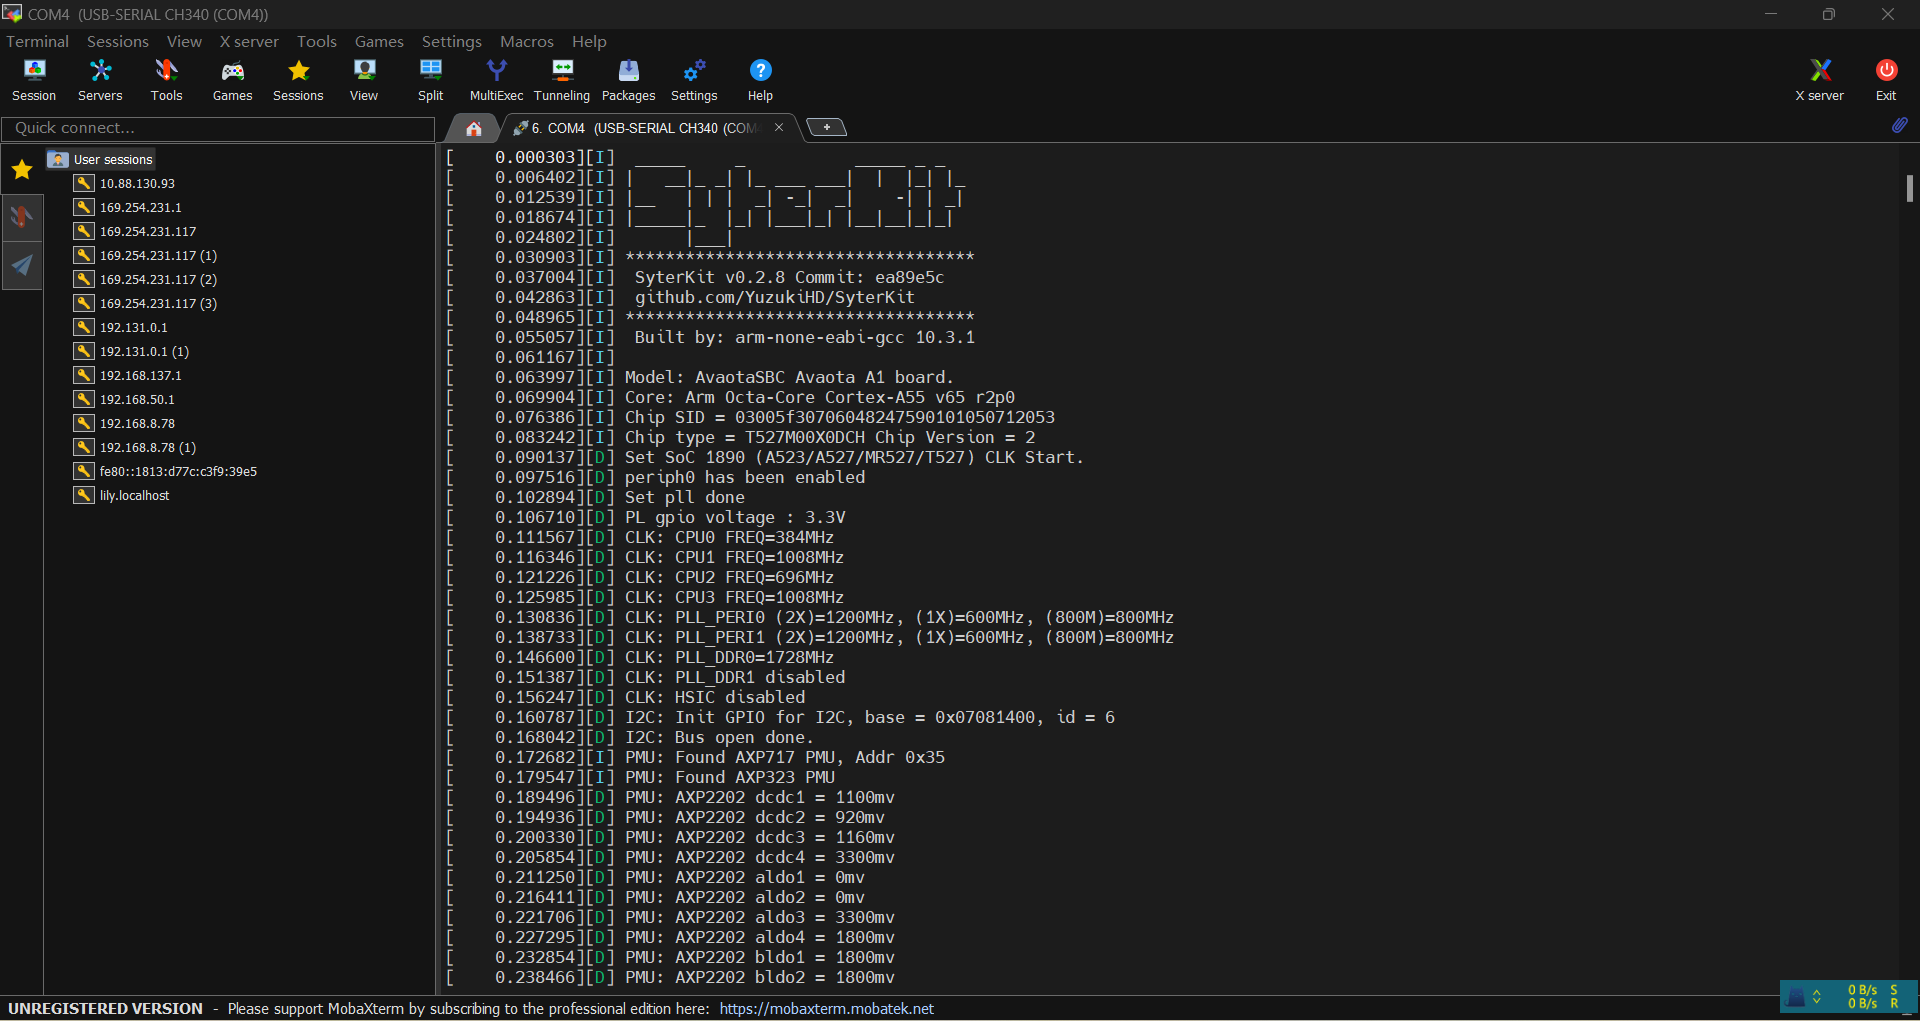Click the 10.88.130.93 session icon
1920x1021 pixels.
coord(84,183)
